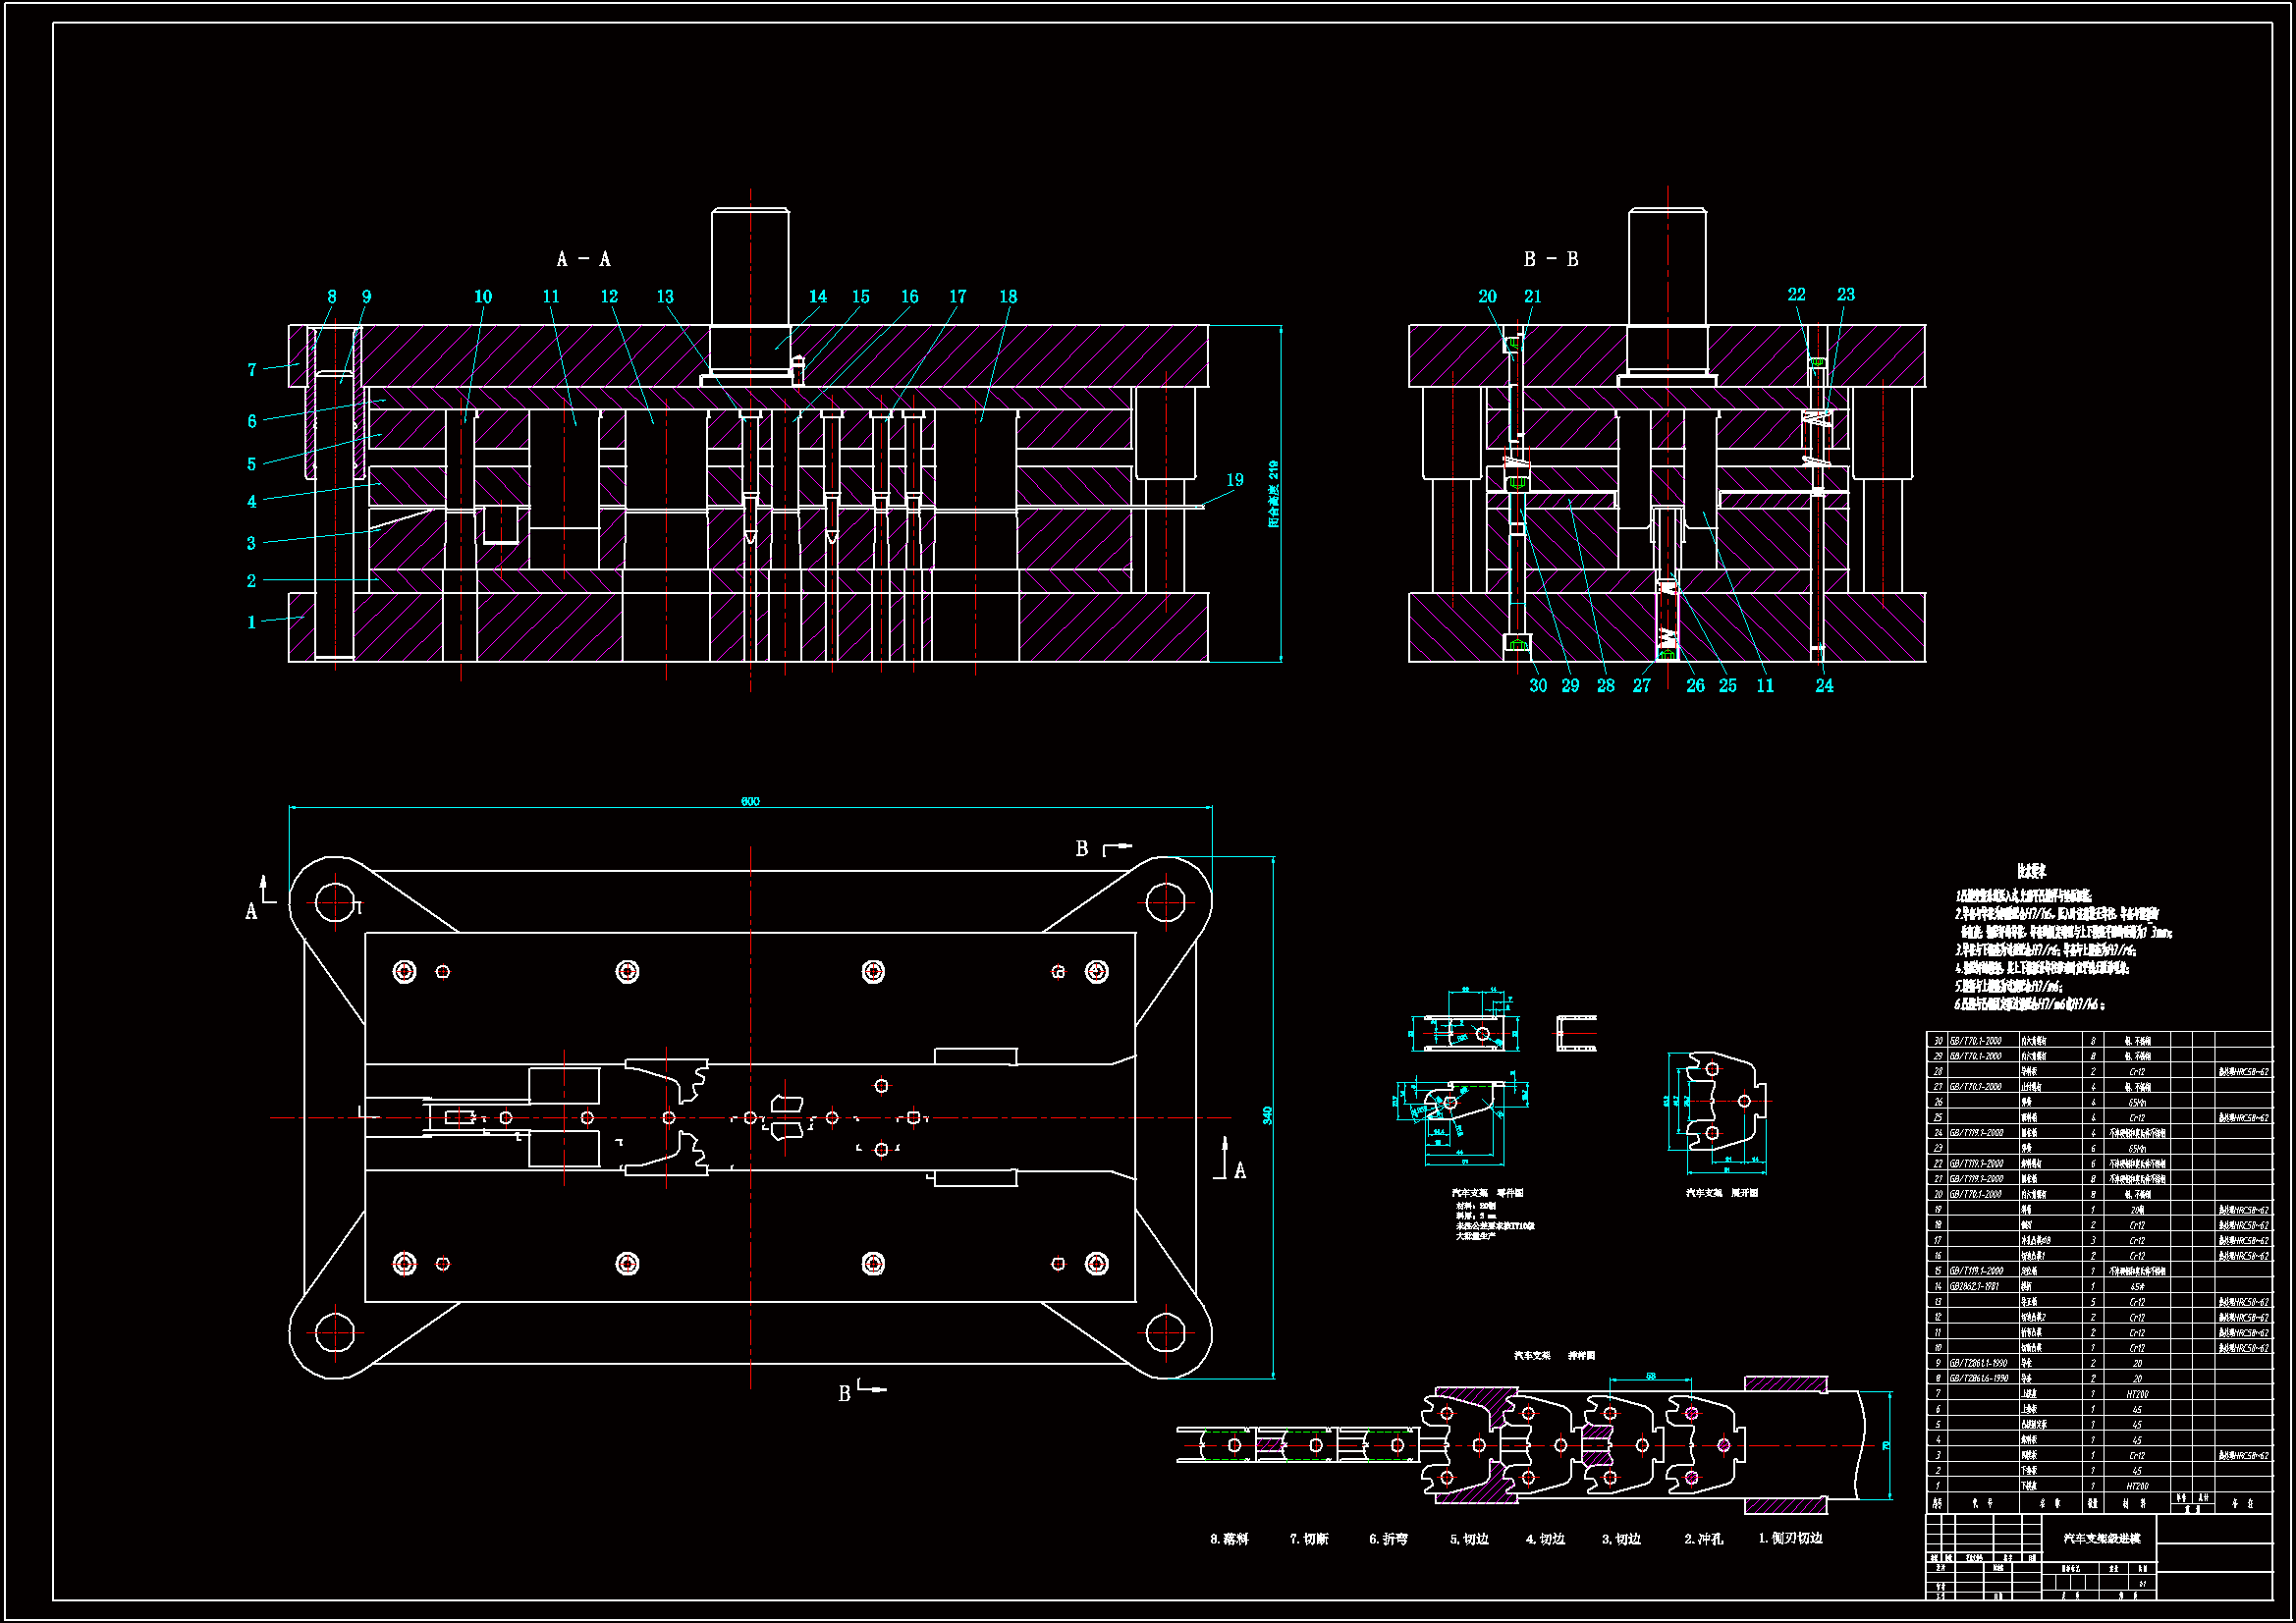Click the 600 width dimension text

point(750,801)
